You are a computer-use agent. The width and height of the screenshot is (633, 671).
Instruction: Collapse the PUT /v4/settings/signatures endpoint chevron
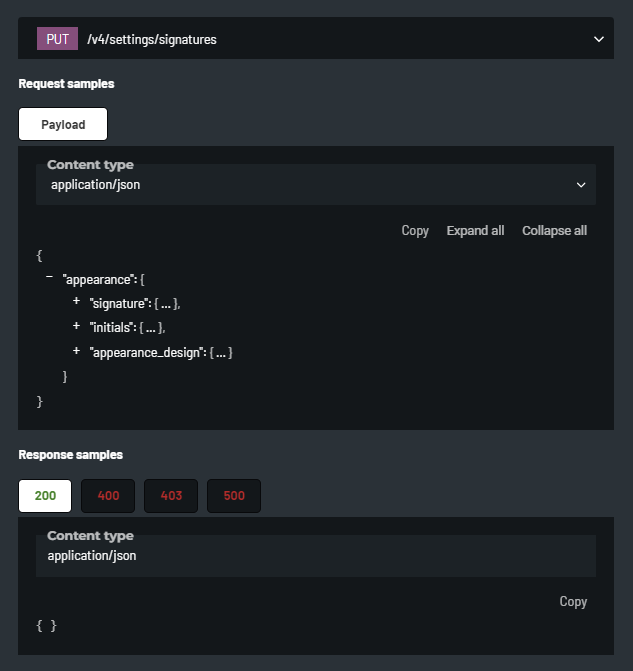(x=598, y=39)
